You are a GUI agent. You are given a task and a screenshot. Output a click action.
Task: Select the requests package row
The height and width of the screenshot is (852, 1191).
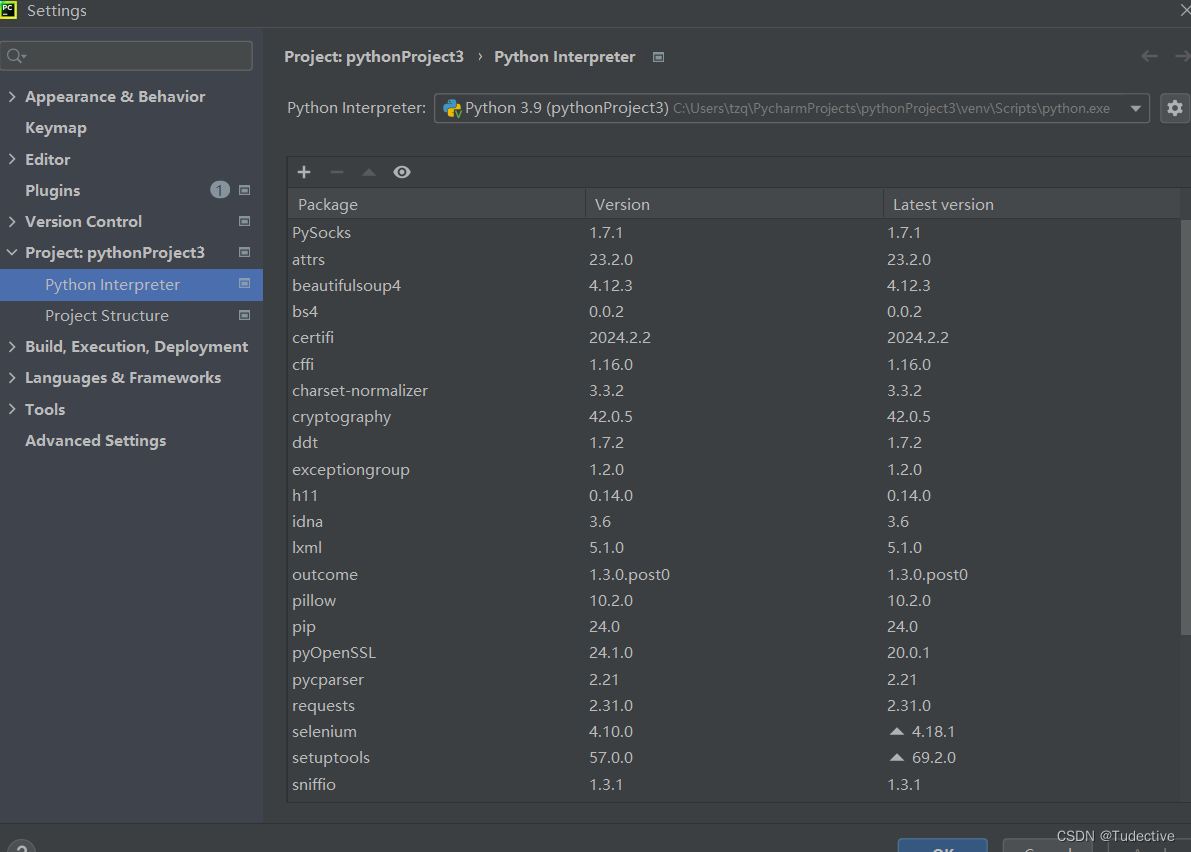tap(734, 705)
